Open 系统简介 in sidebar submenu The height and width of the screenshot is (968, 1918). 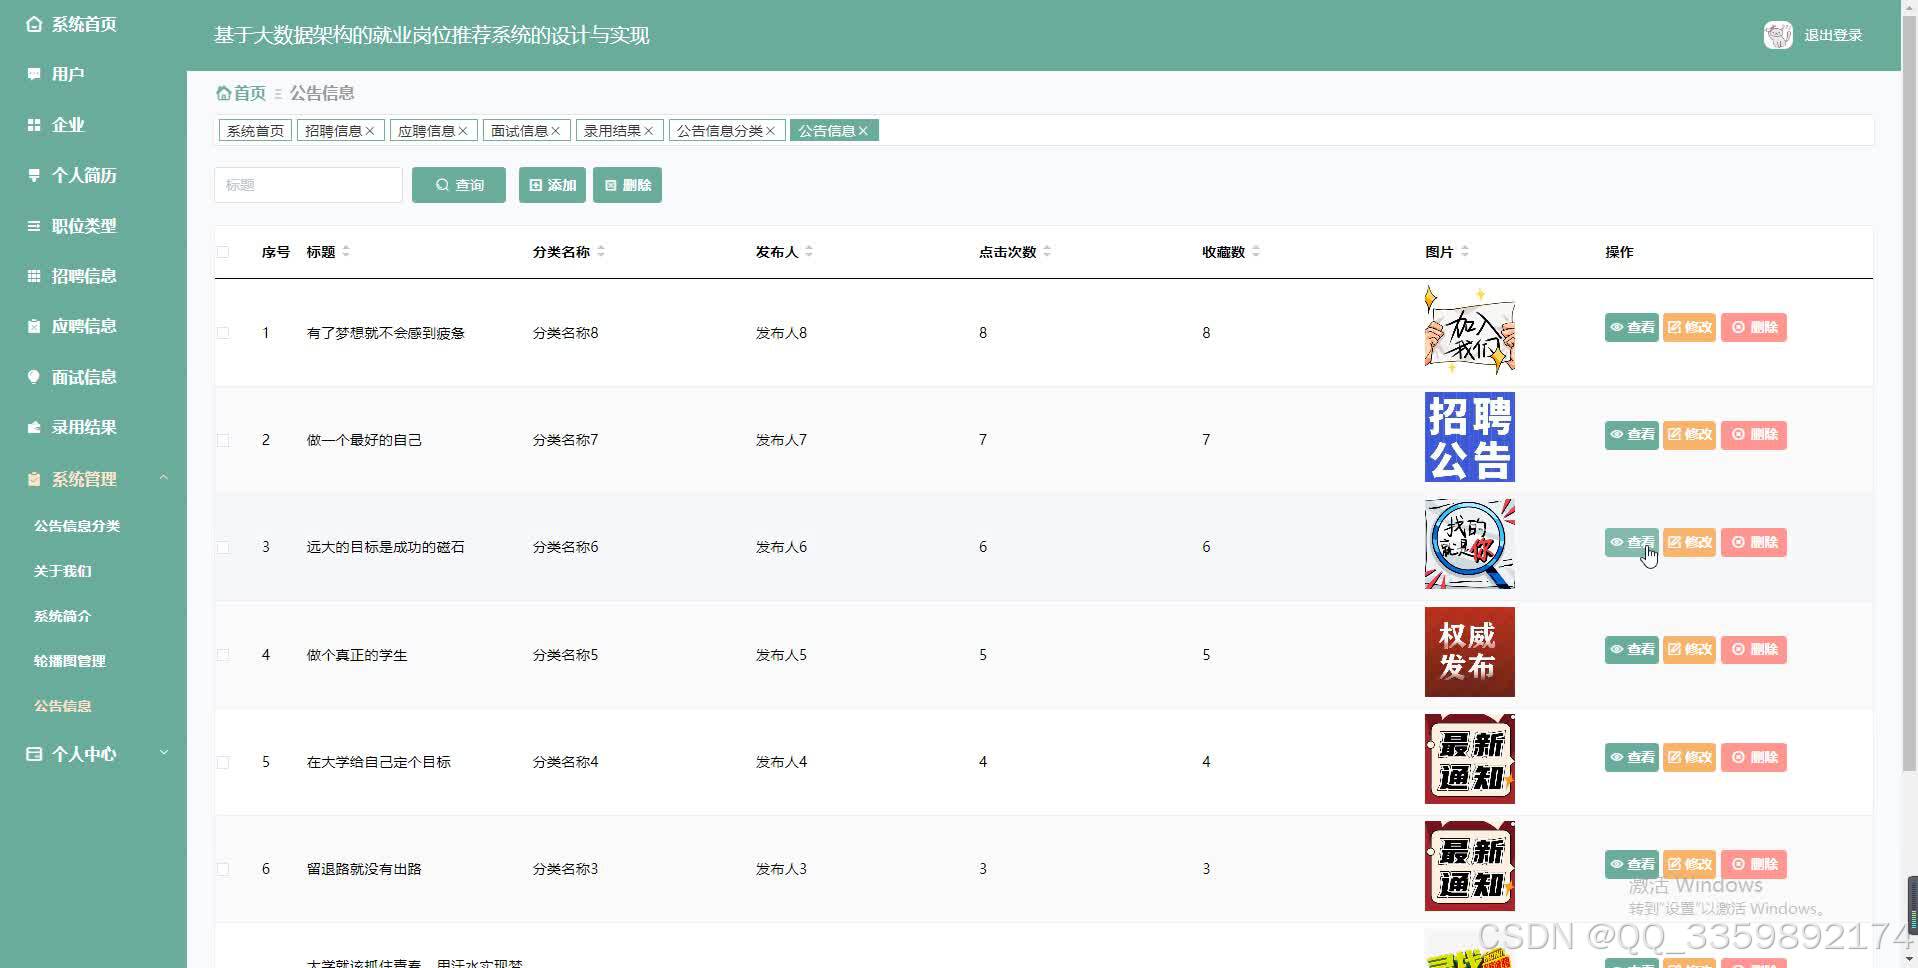pyautogui.click(x=63, y=616)
